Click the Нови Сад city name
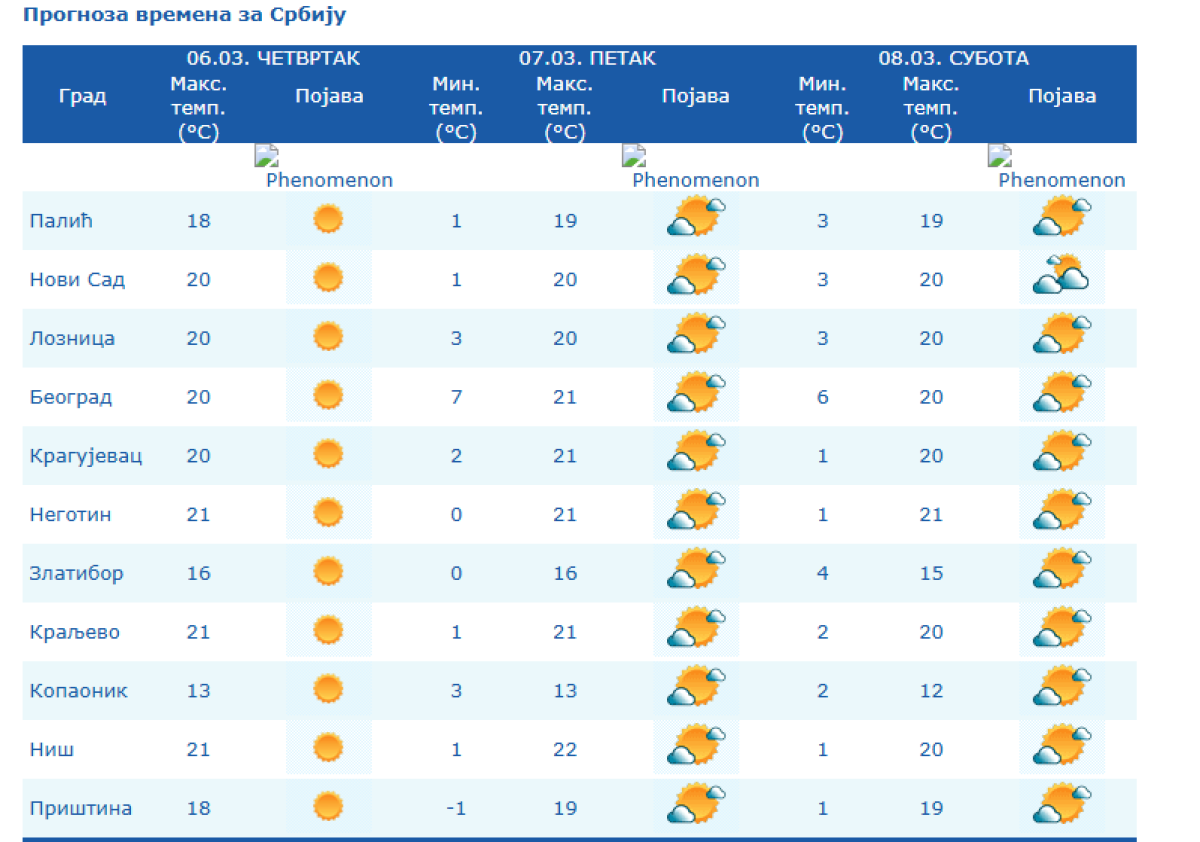 point(77,279)
